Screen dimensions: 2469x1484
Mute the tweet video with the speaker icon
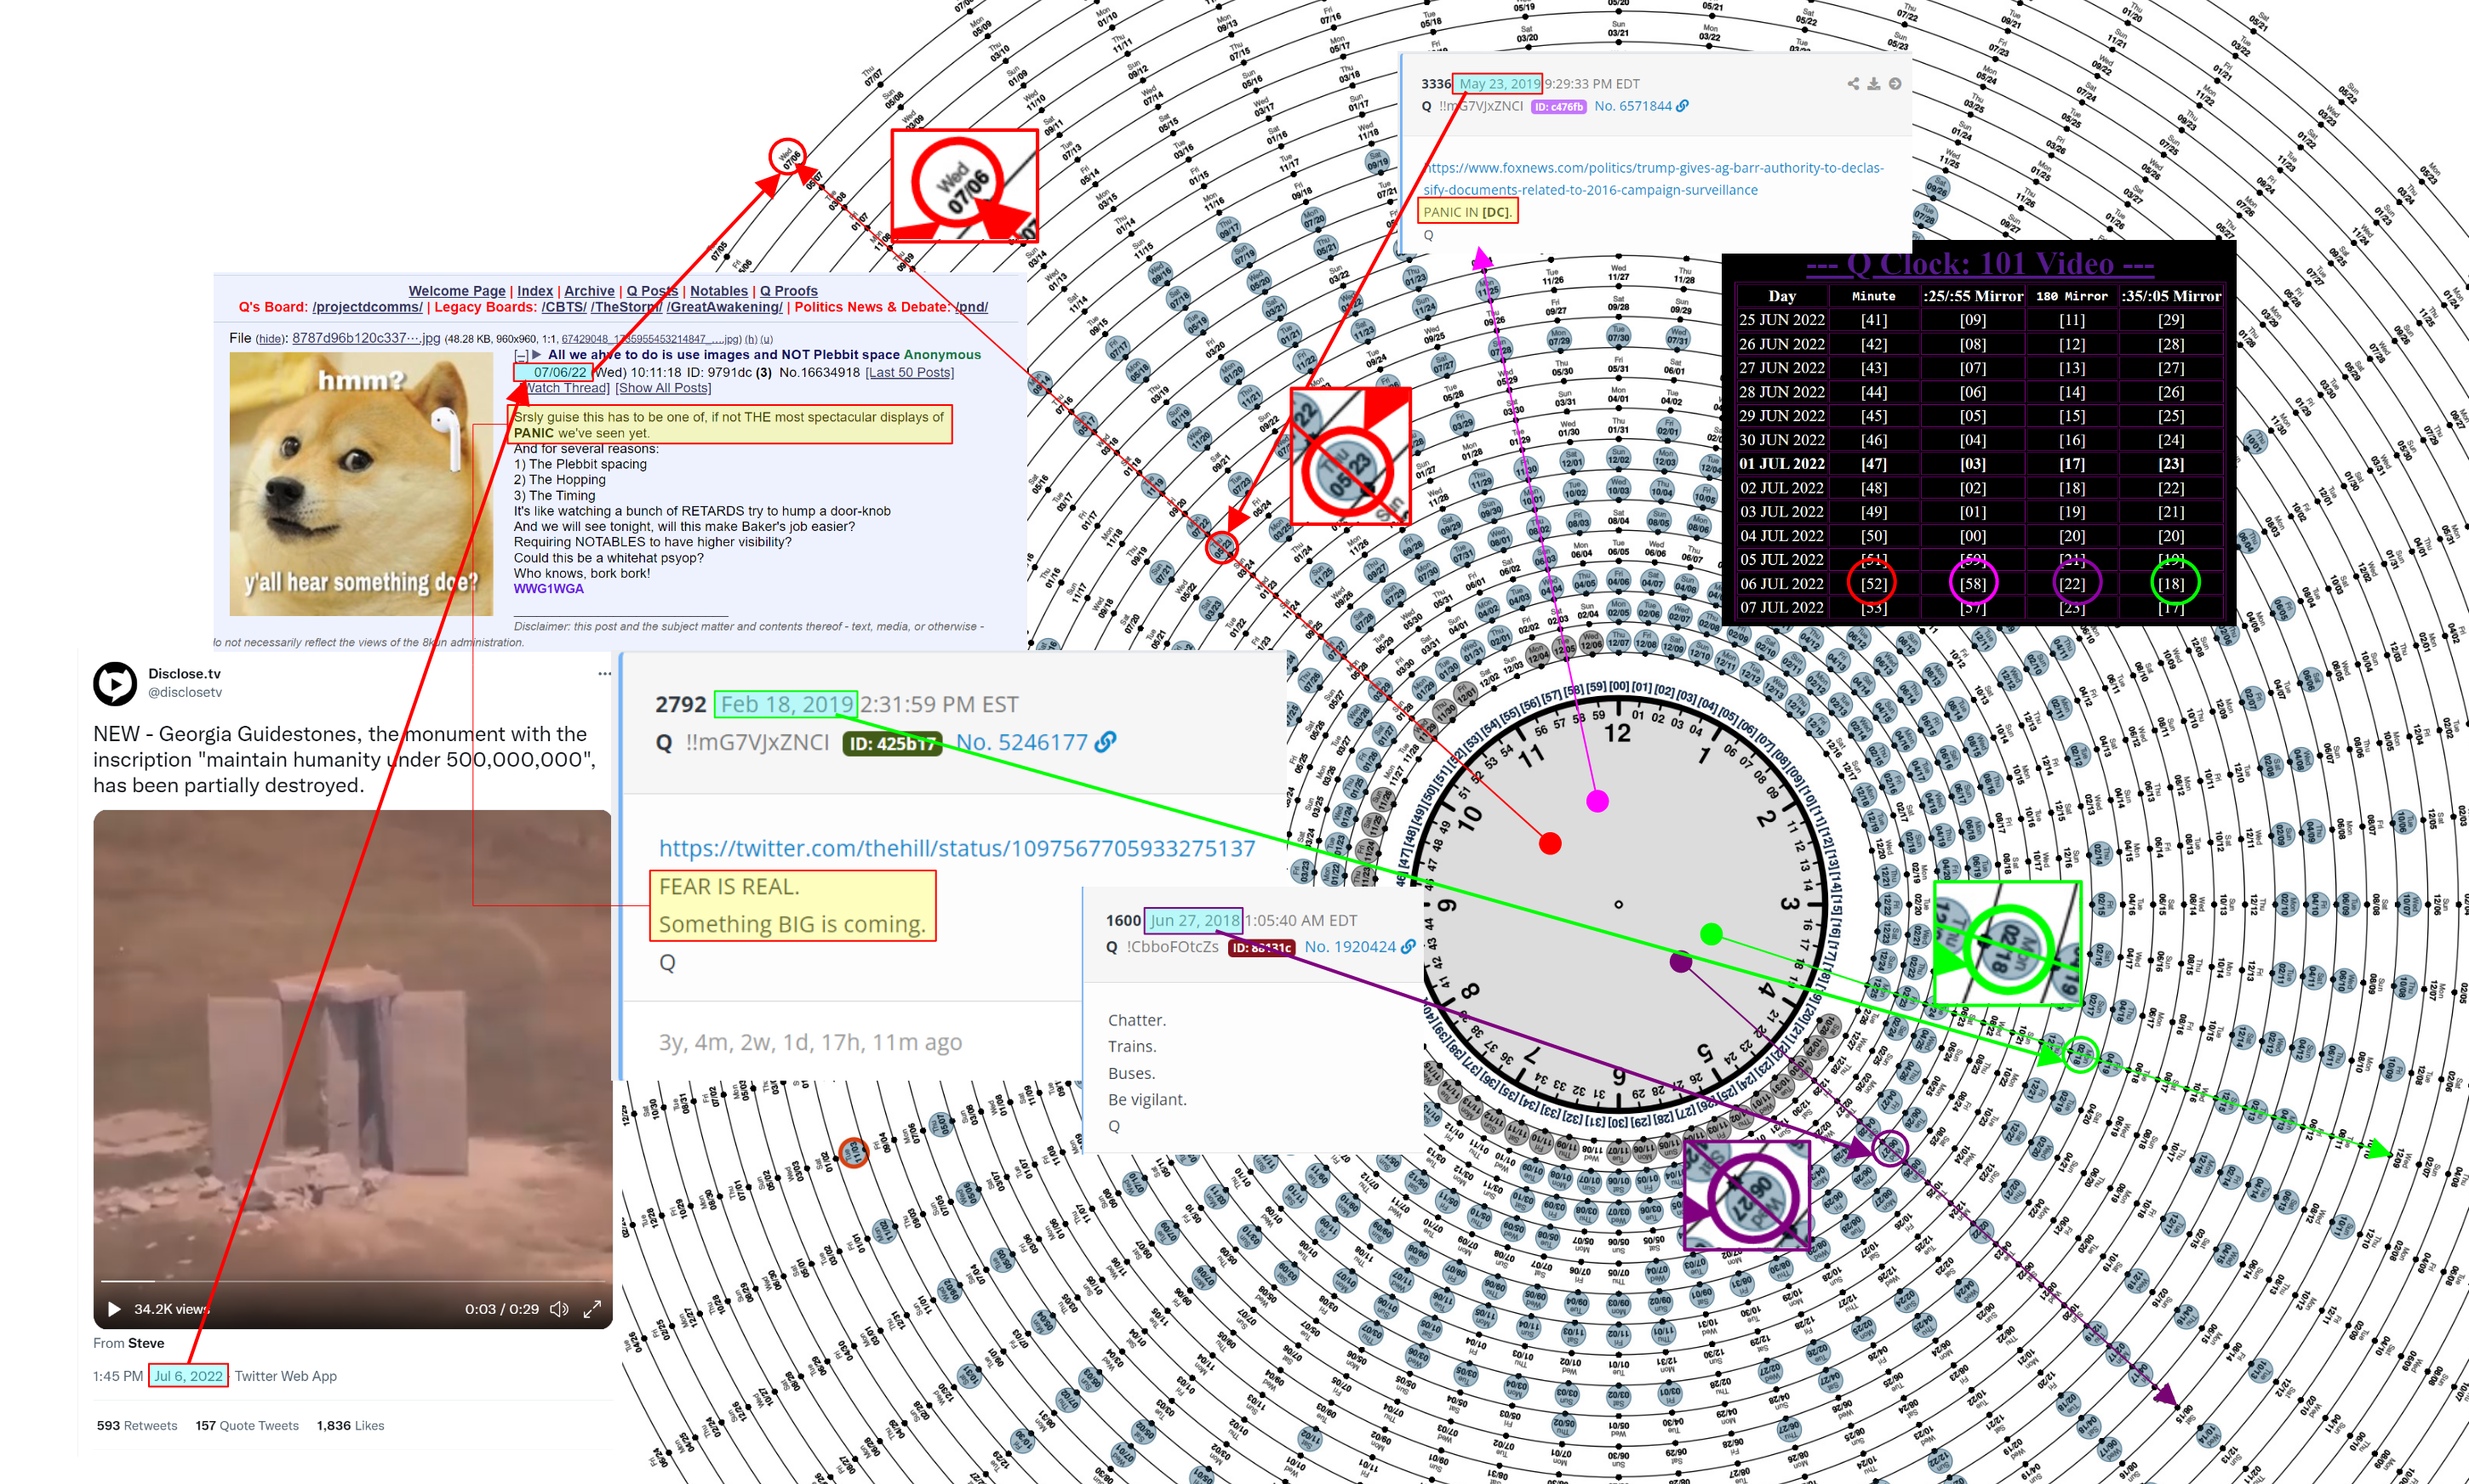[x=559, y=1309]
